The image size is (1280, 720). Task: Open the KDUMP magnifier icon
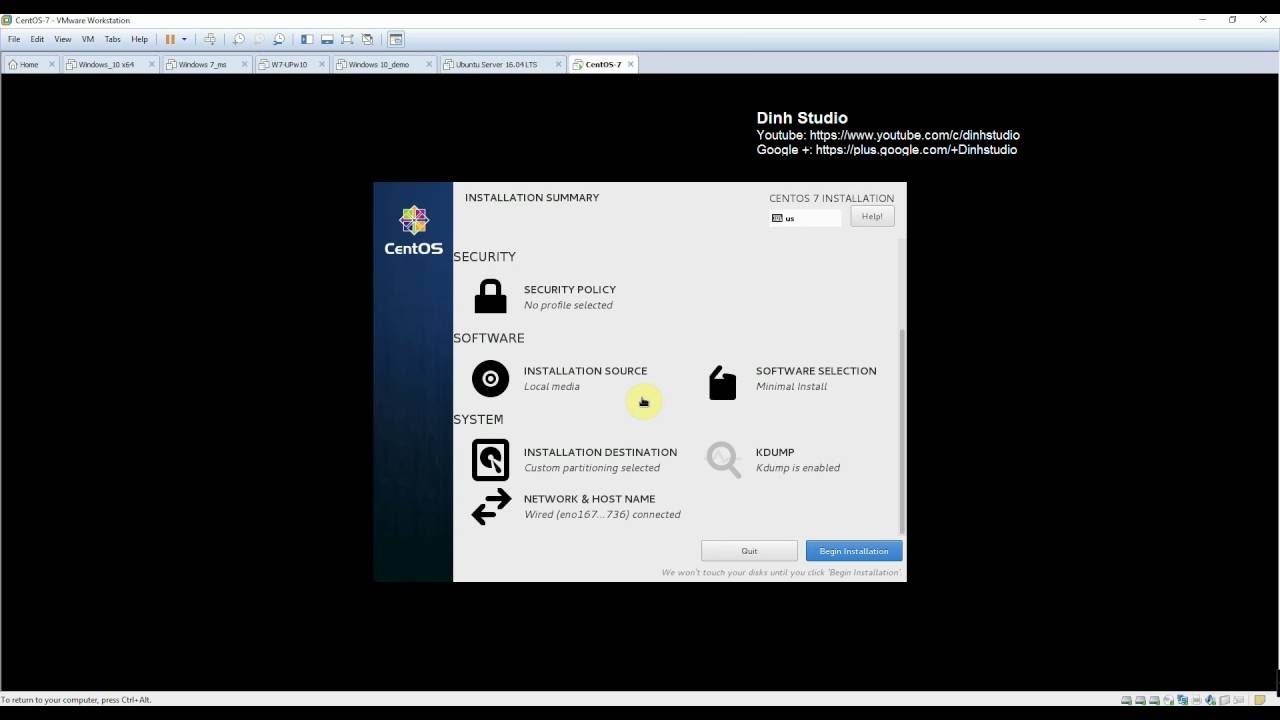[x=723, y=460]
